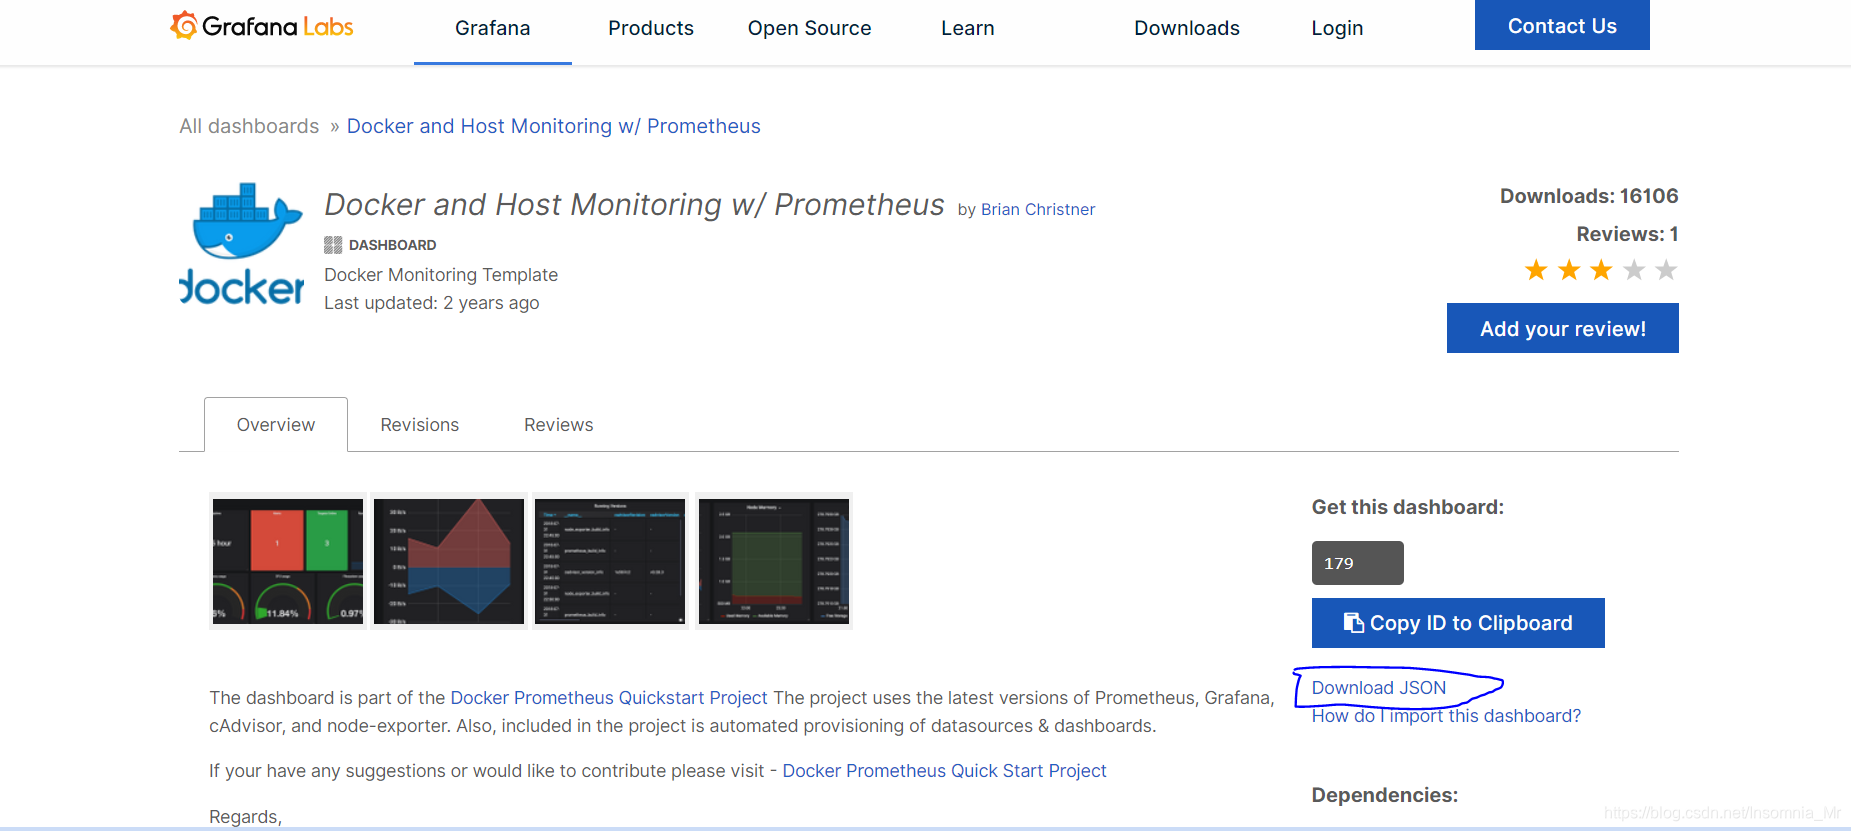Click the Get this dashboard: heading
This screenshot has height=831, width=1851.
pos(1408,507)
